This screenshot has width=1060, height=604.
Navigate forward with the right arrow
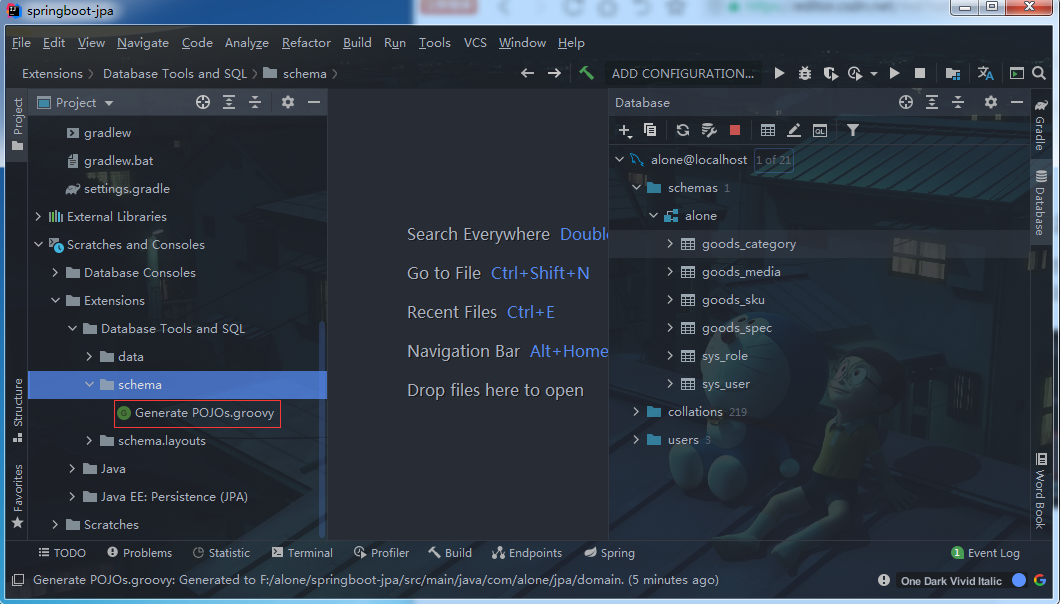[554, 73]
